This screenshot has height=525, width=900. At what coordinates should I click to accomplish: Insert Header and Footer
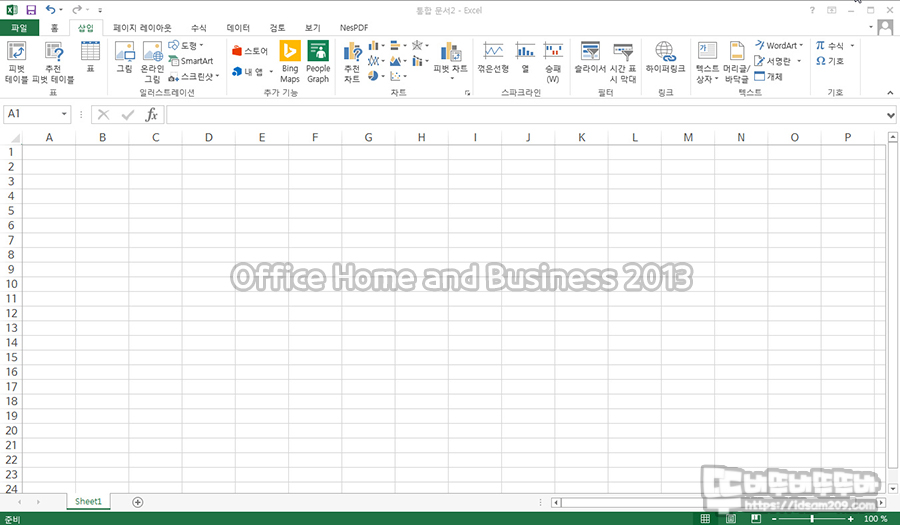tap(736, 63)
